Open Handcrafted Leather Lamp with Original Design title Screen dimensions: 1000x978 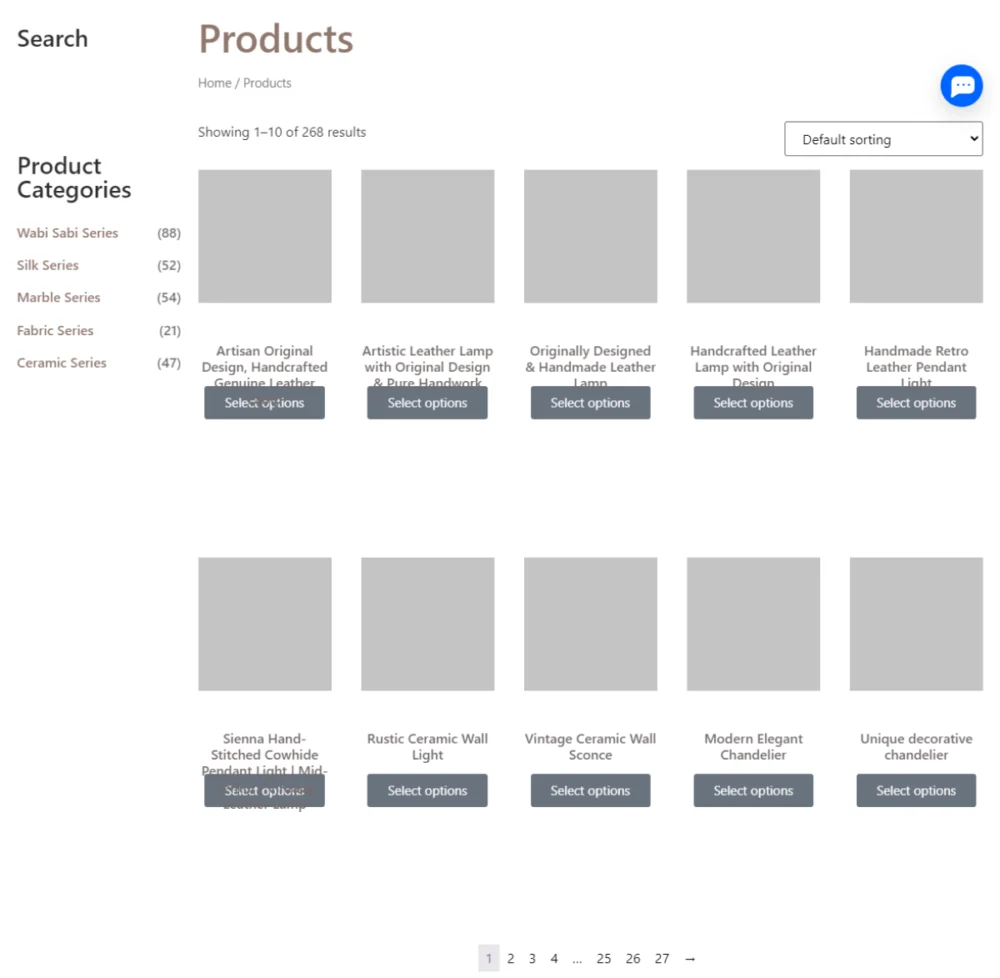pos(753,367)
